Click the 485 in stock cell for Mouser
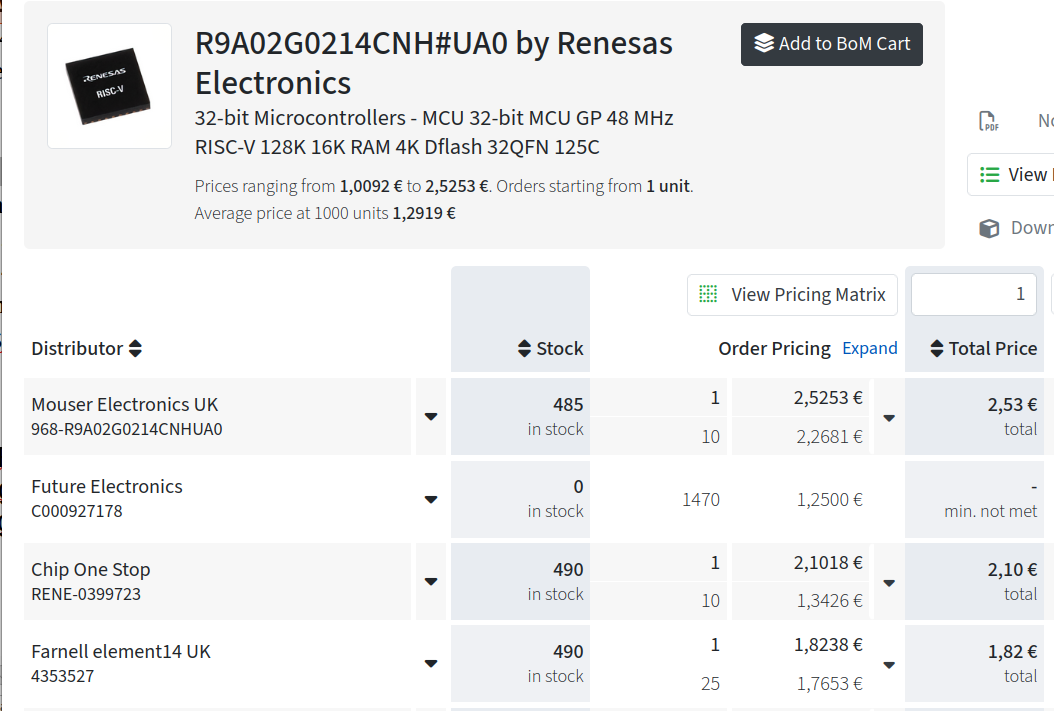Image resolution: width=1054 pixels, height=711 pixels. pyautogui.click(x=520, y=417)
